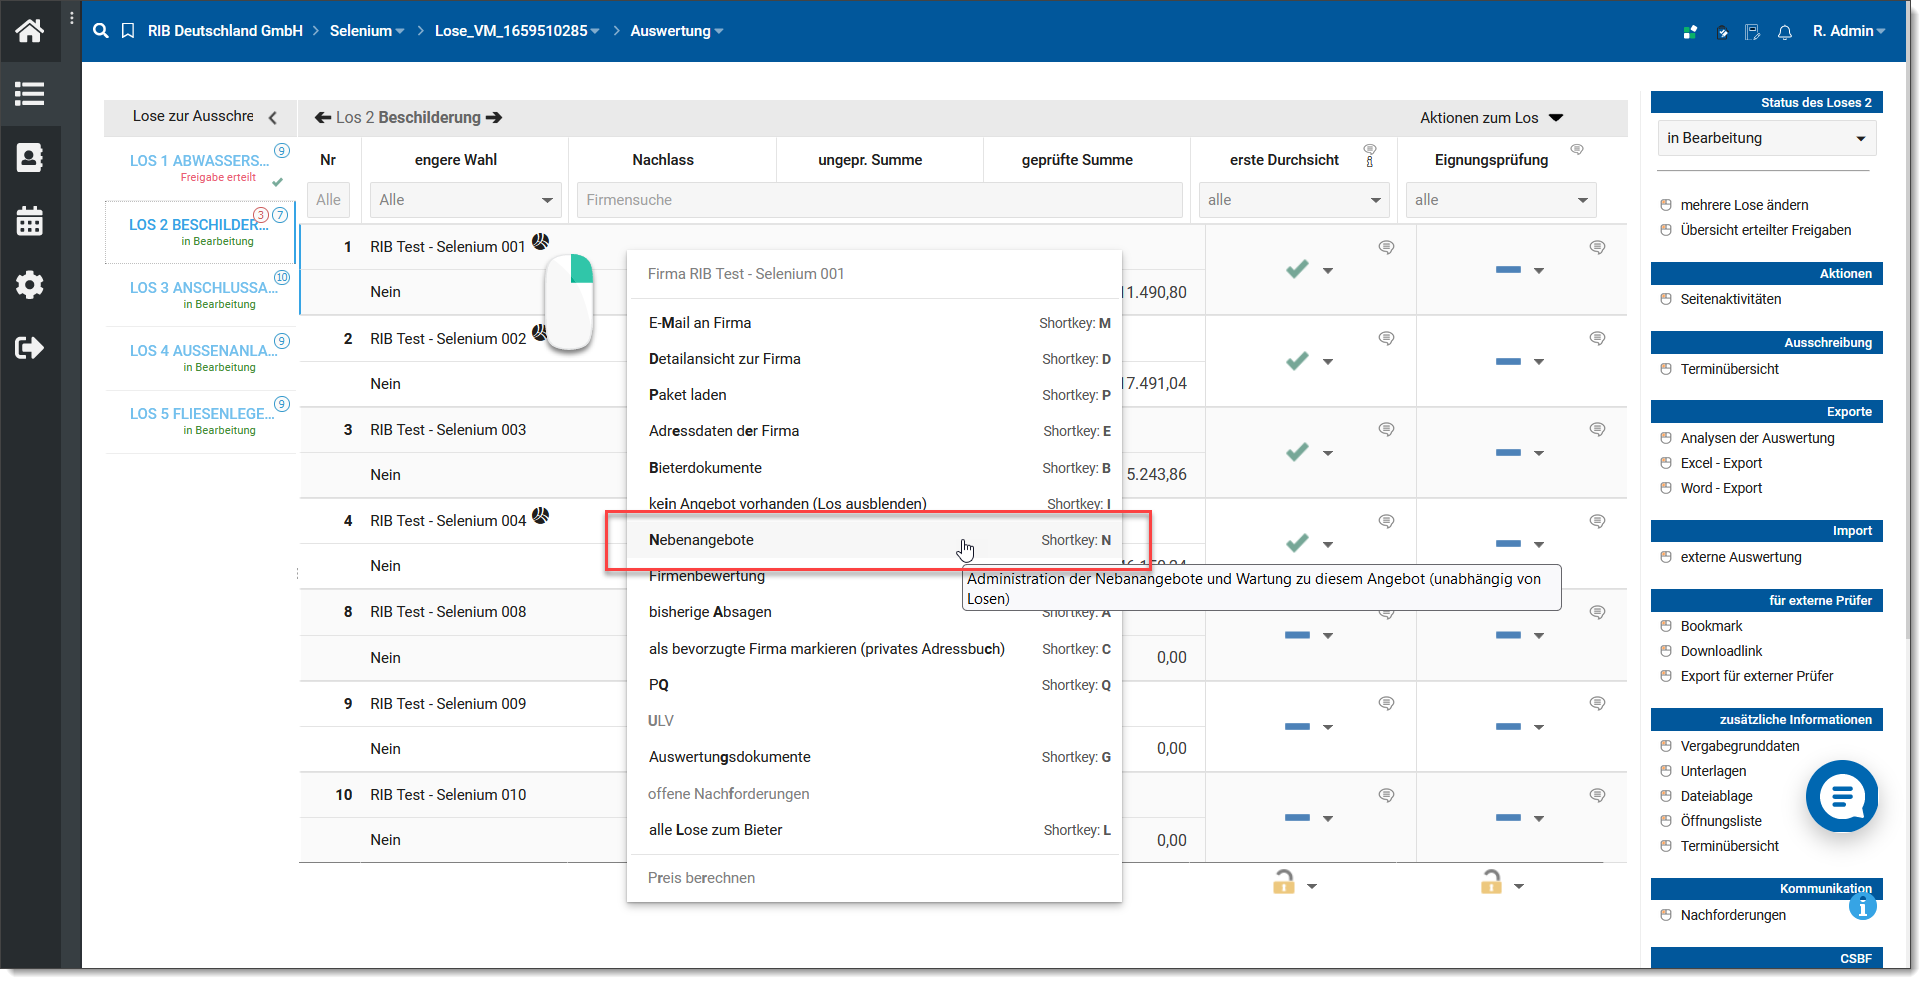
Task: Expand the Status 'in Bearbeitung' dropdown
Action: pos(1765,138)
